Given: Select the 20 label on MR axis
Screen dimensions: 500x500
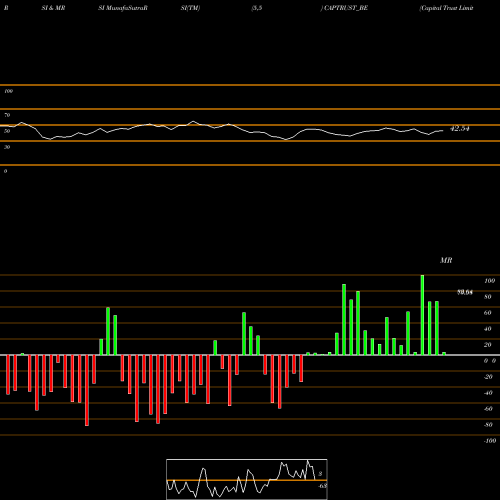Looking at the screenshot, I should 487,345.
